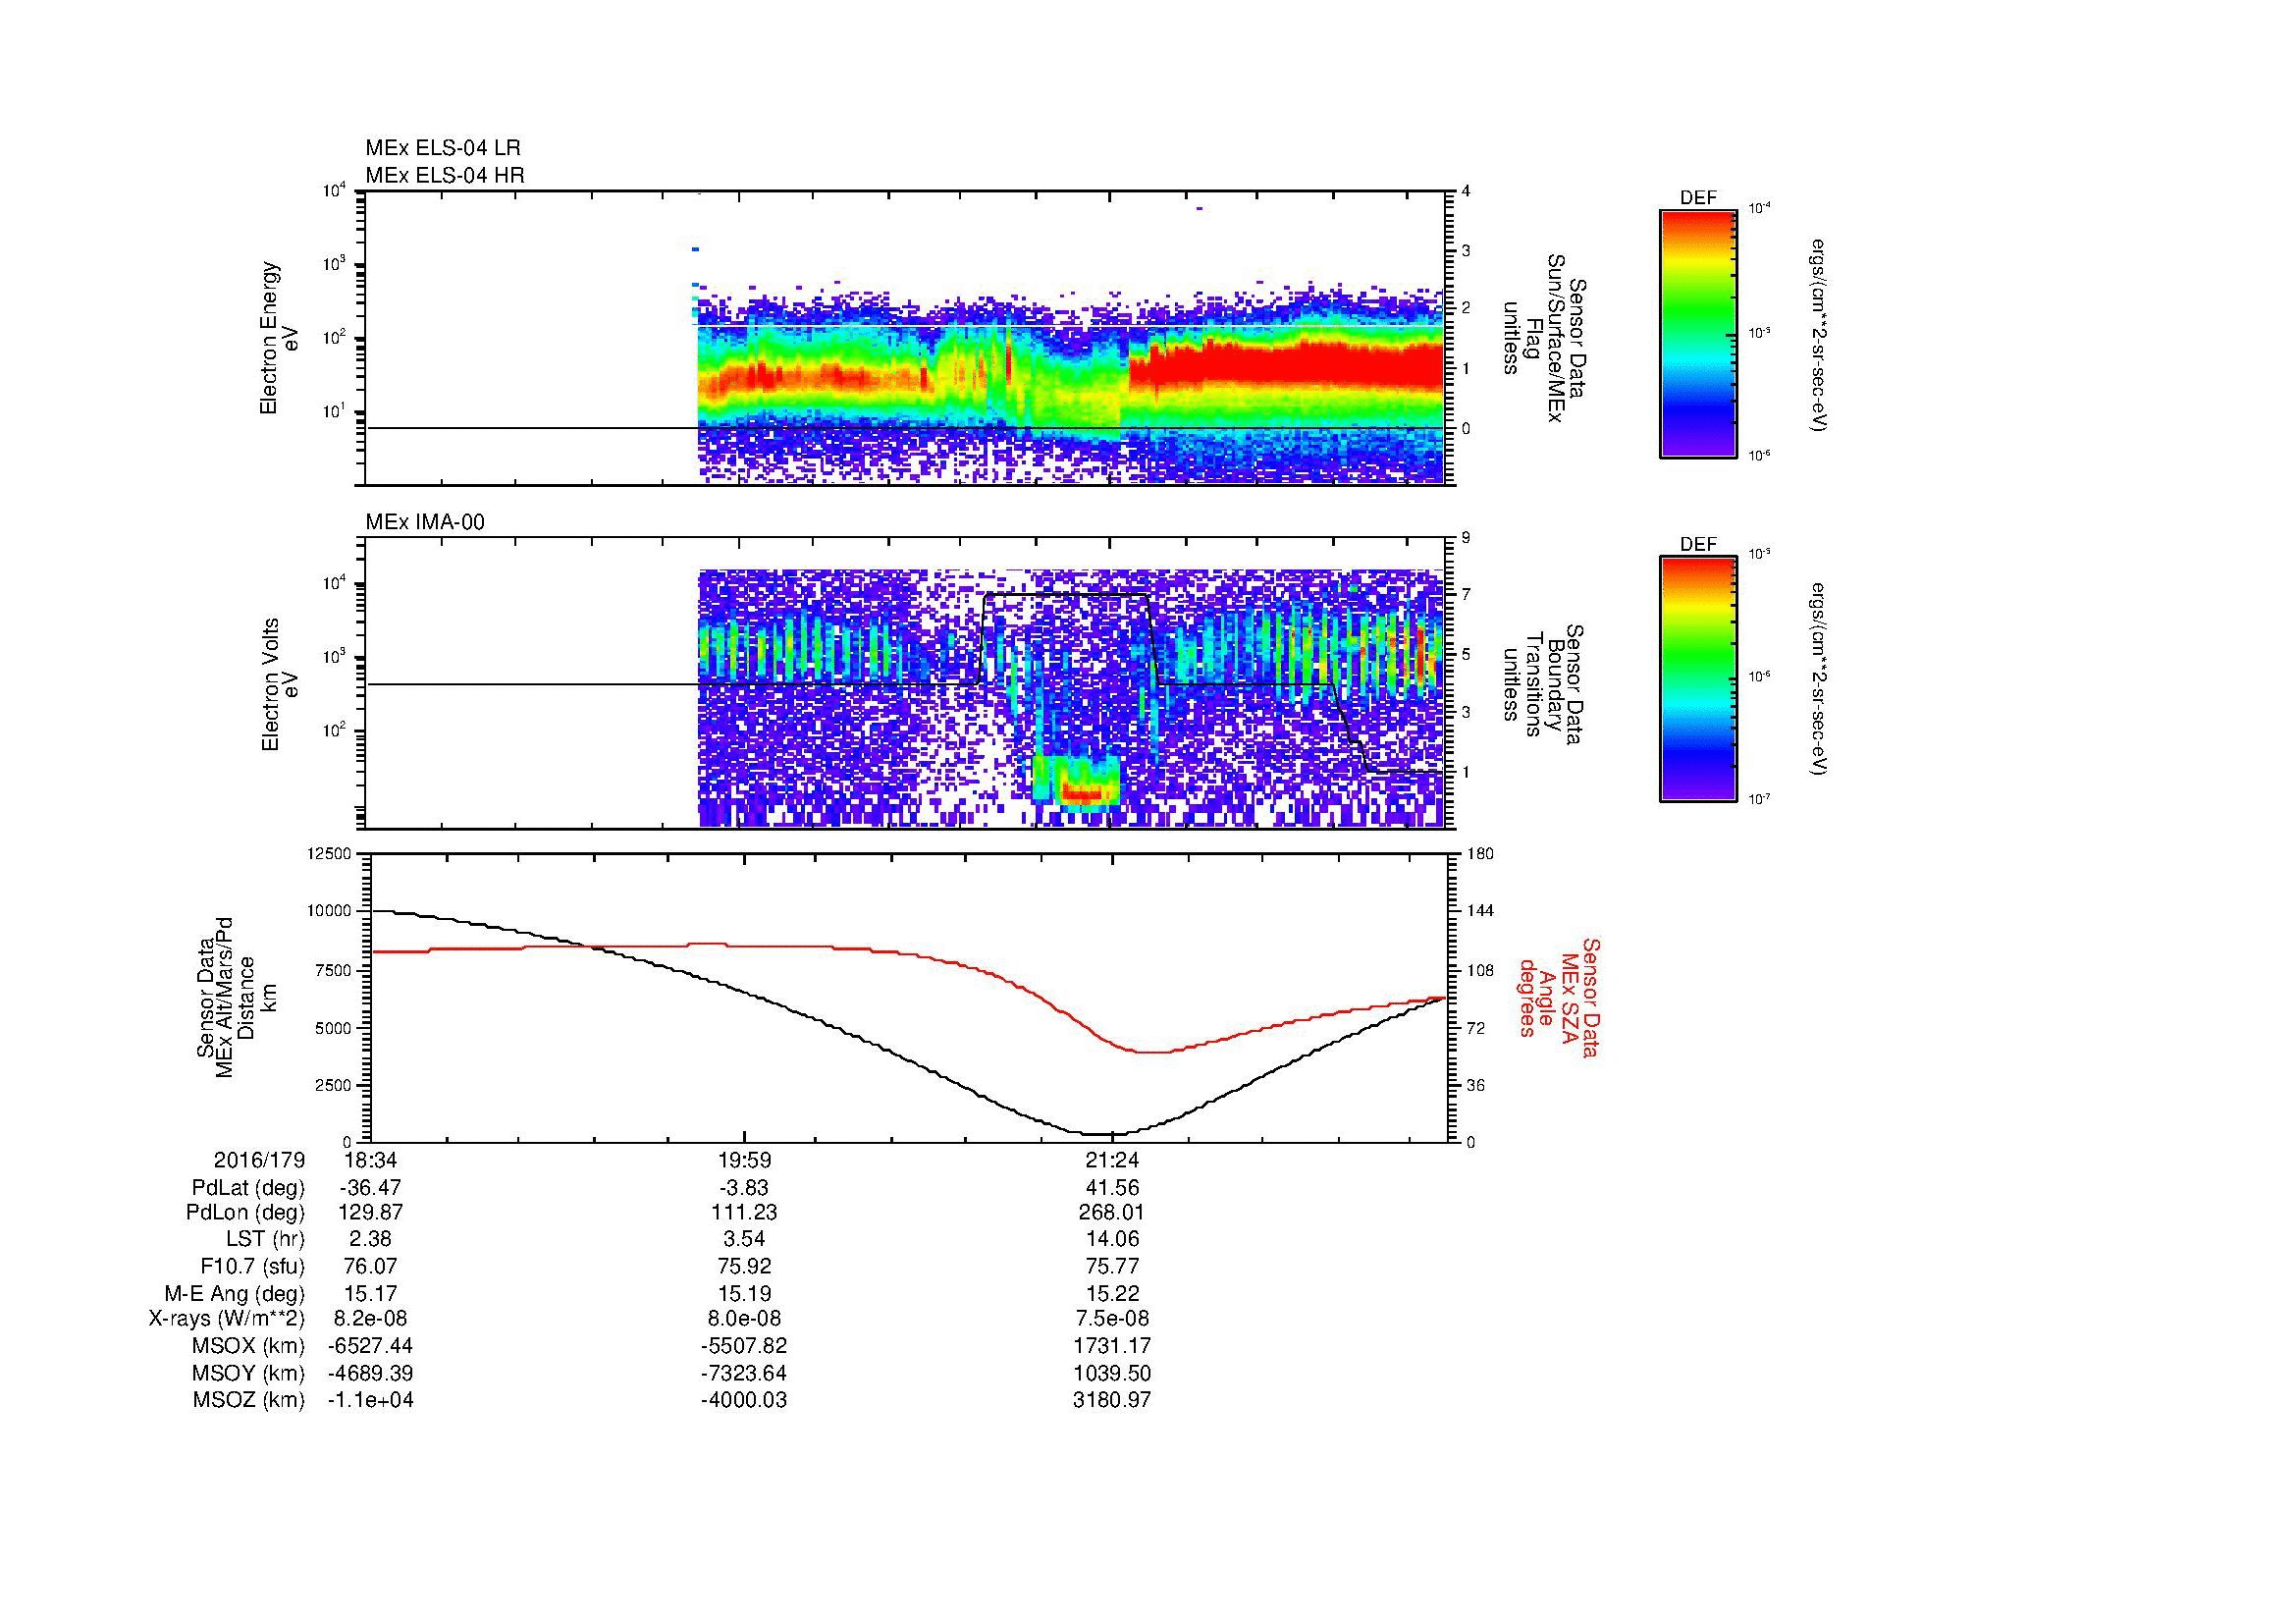
Task: Click the LST value '3.54'
Action: pos(744,1240)
